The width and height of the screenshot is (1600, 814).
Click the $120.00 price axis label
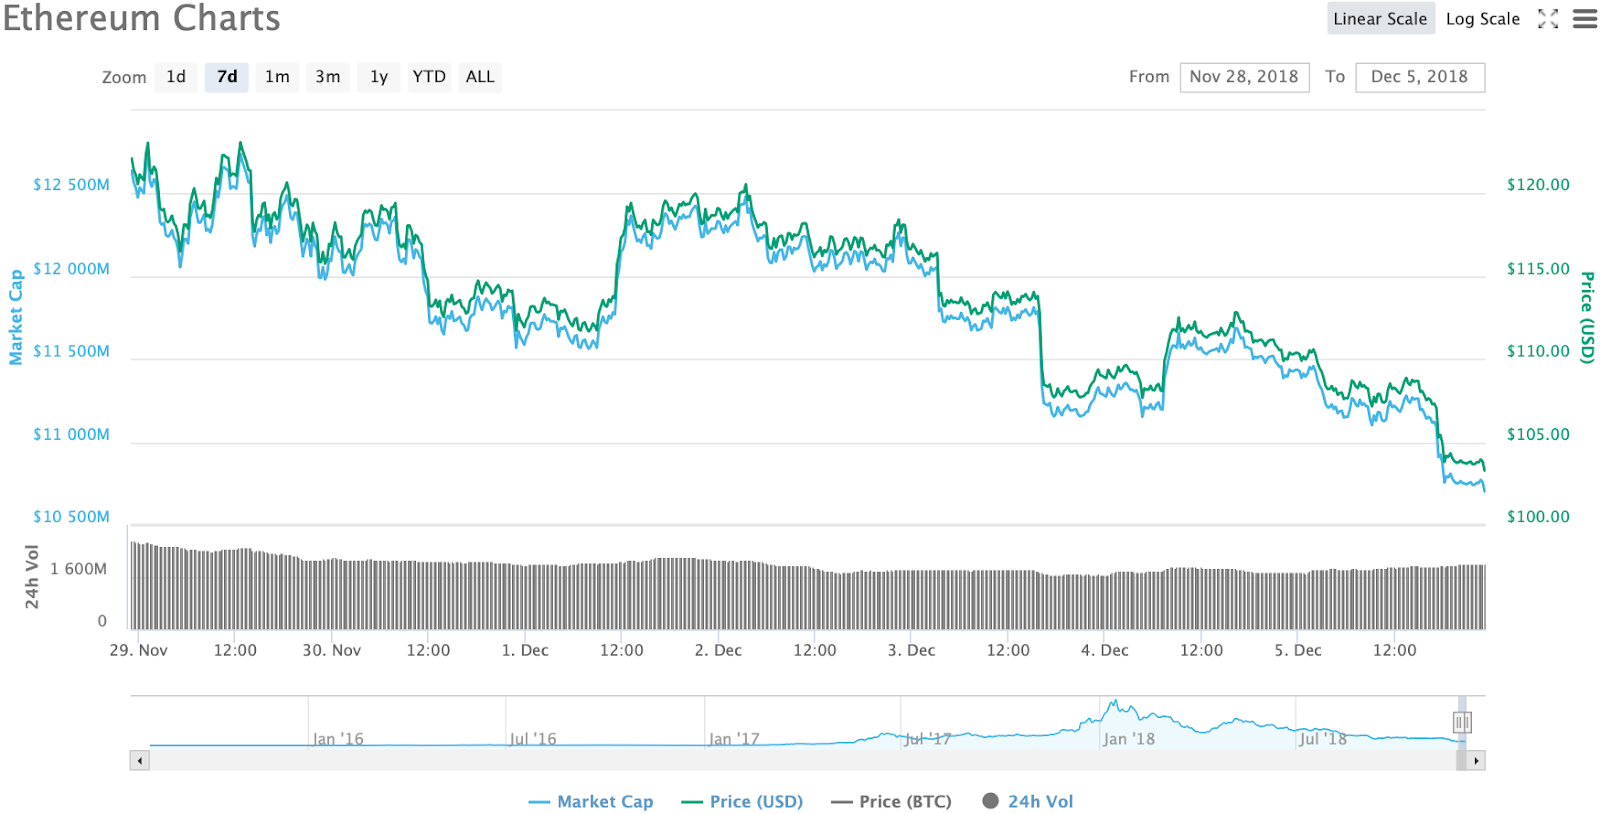click(x=1538, y=185)
